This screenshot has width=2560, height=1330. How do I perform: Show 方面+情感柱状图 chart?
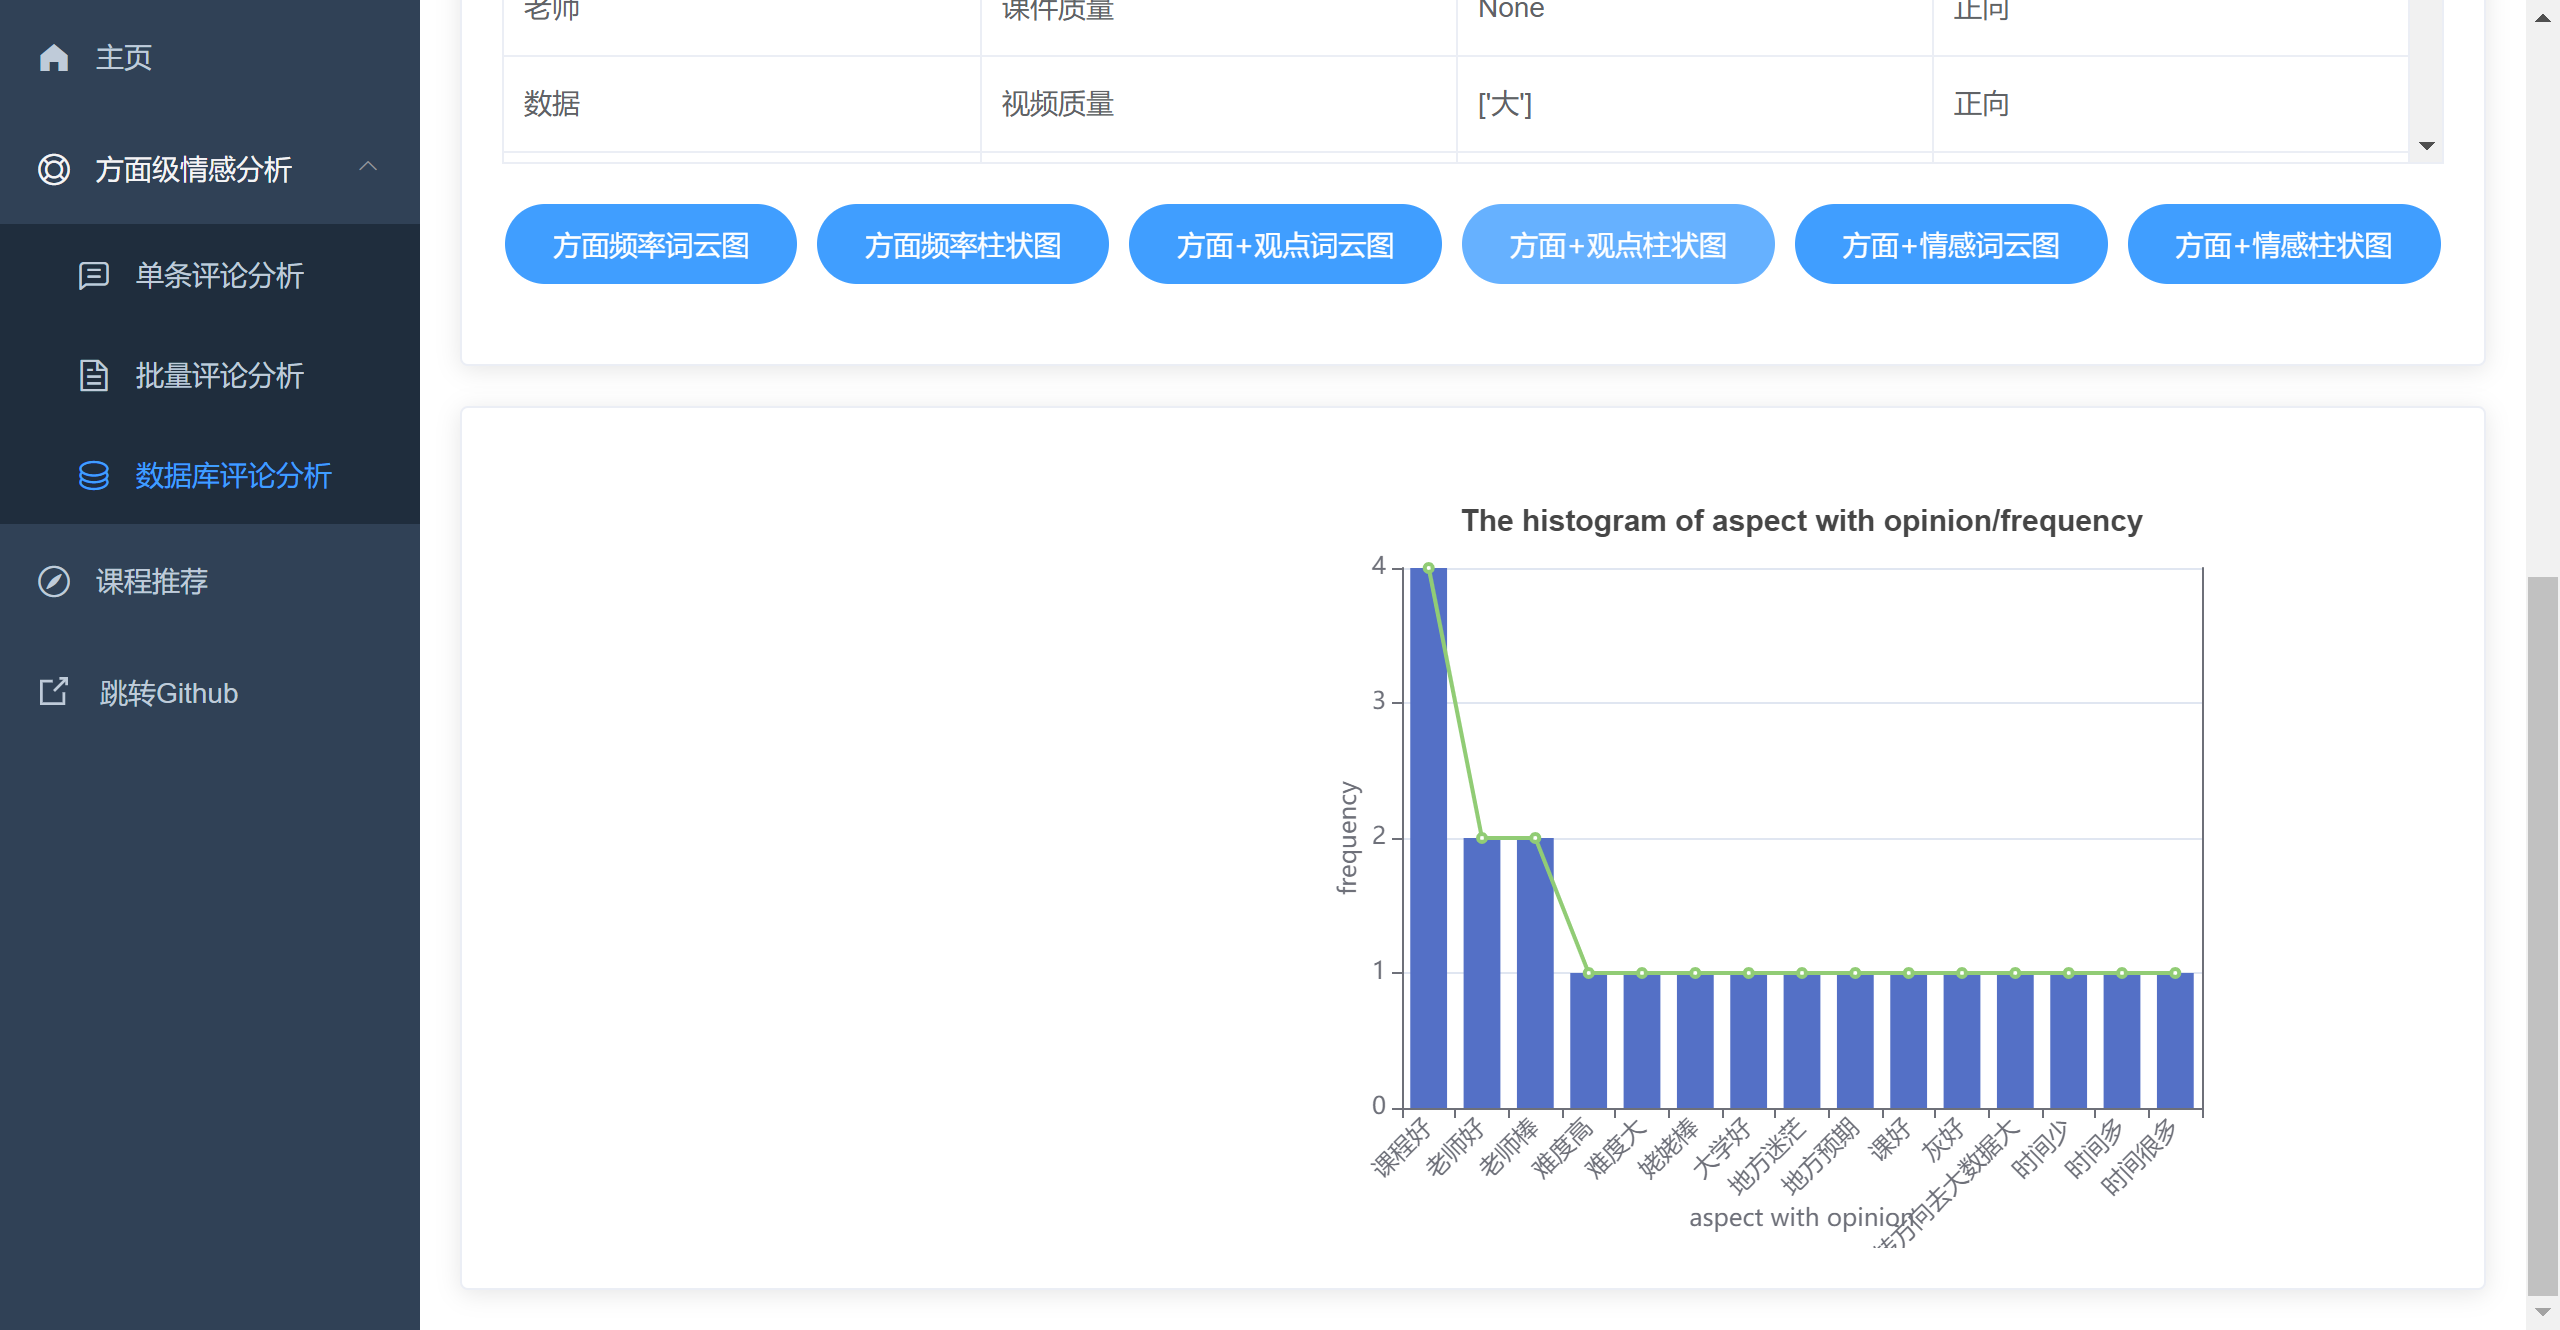tap(2283, 245)
